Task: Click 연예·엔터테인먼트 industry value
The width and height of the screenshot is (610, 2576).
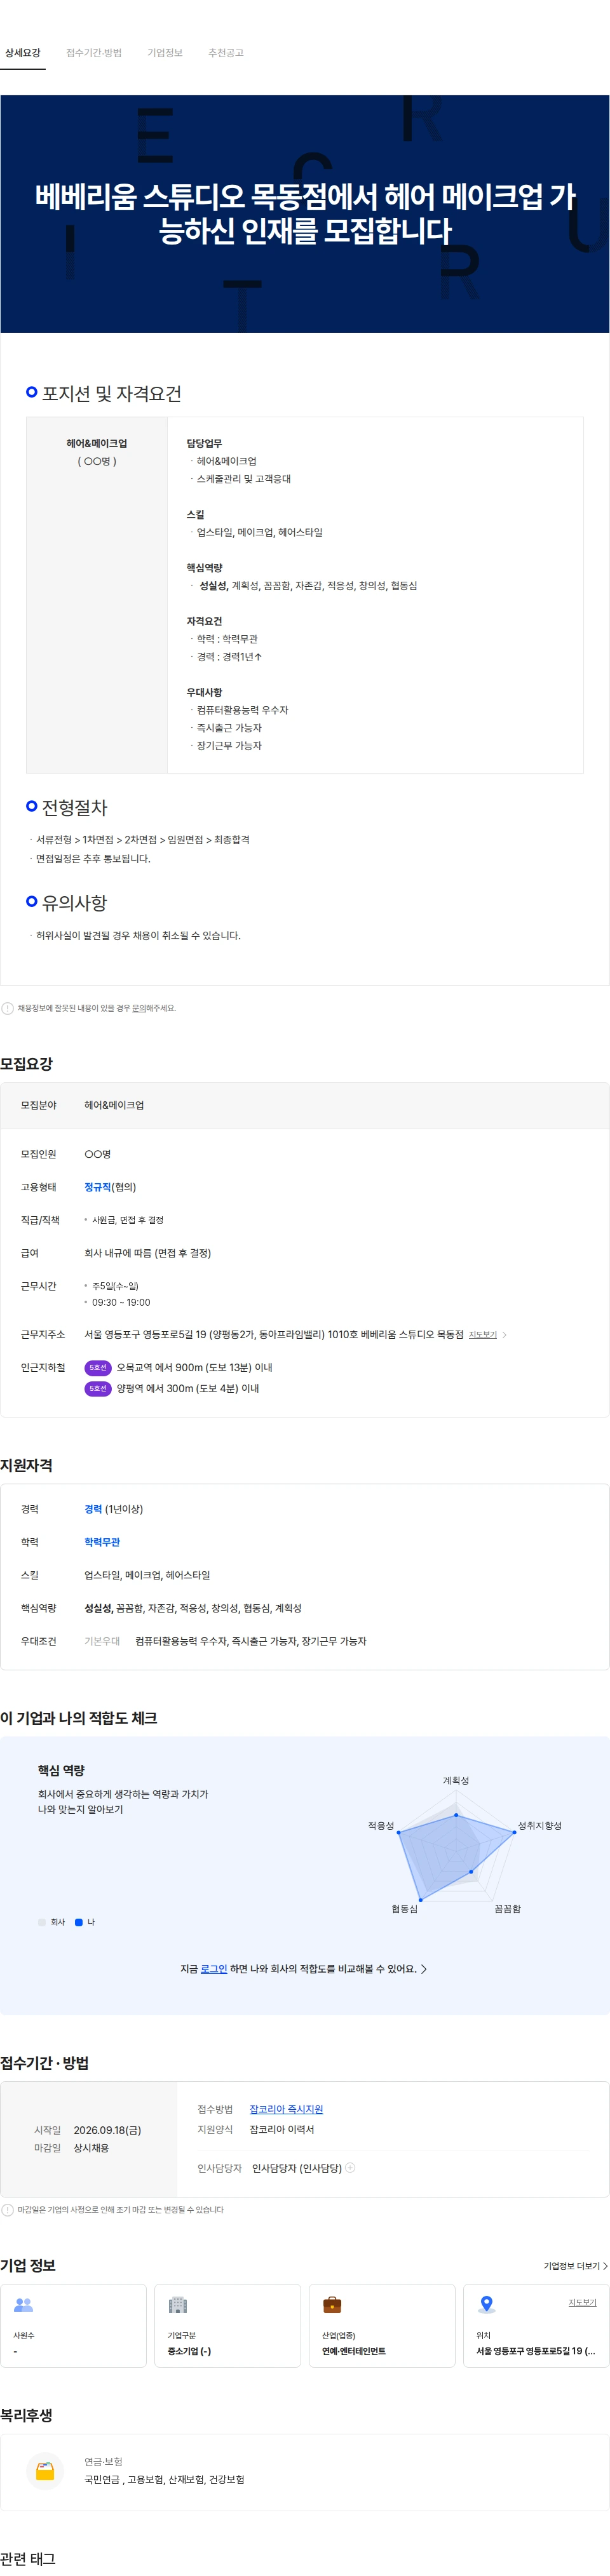Action: [353, 2351]
